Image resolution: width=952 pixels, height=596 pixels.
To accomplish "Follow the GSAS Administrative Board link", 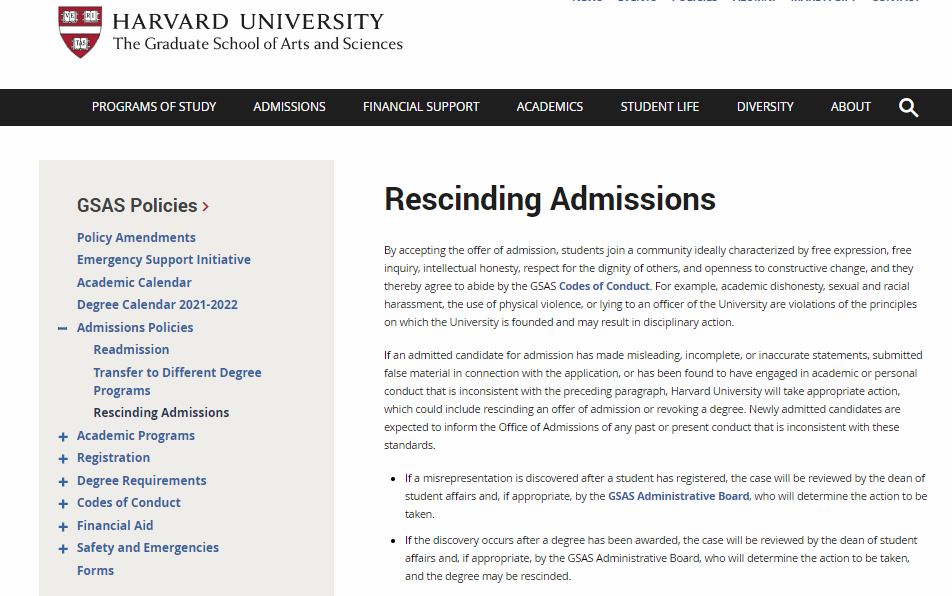I will click(679, 496).
